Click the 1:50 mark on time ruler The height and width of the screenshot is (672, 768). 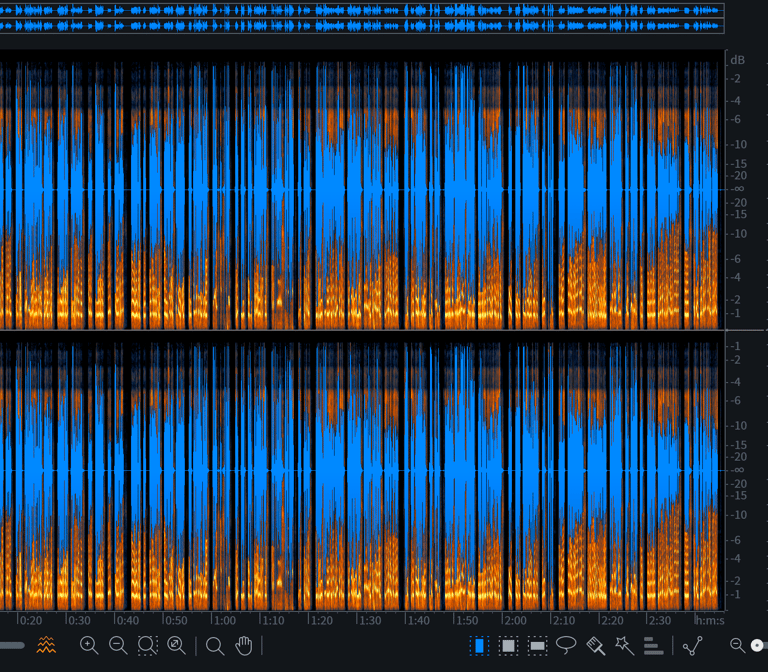point(467,621)
